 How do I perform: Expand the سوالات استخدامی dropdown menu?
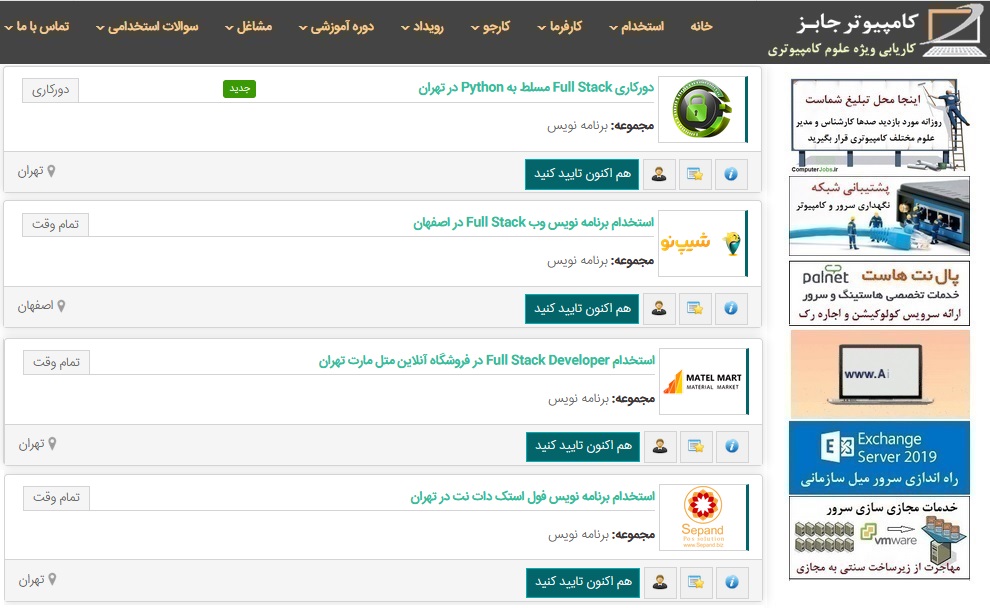pos(147,27)
